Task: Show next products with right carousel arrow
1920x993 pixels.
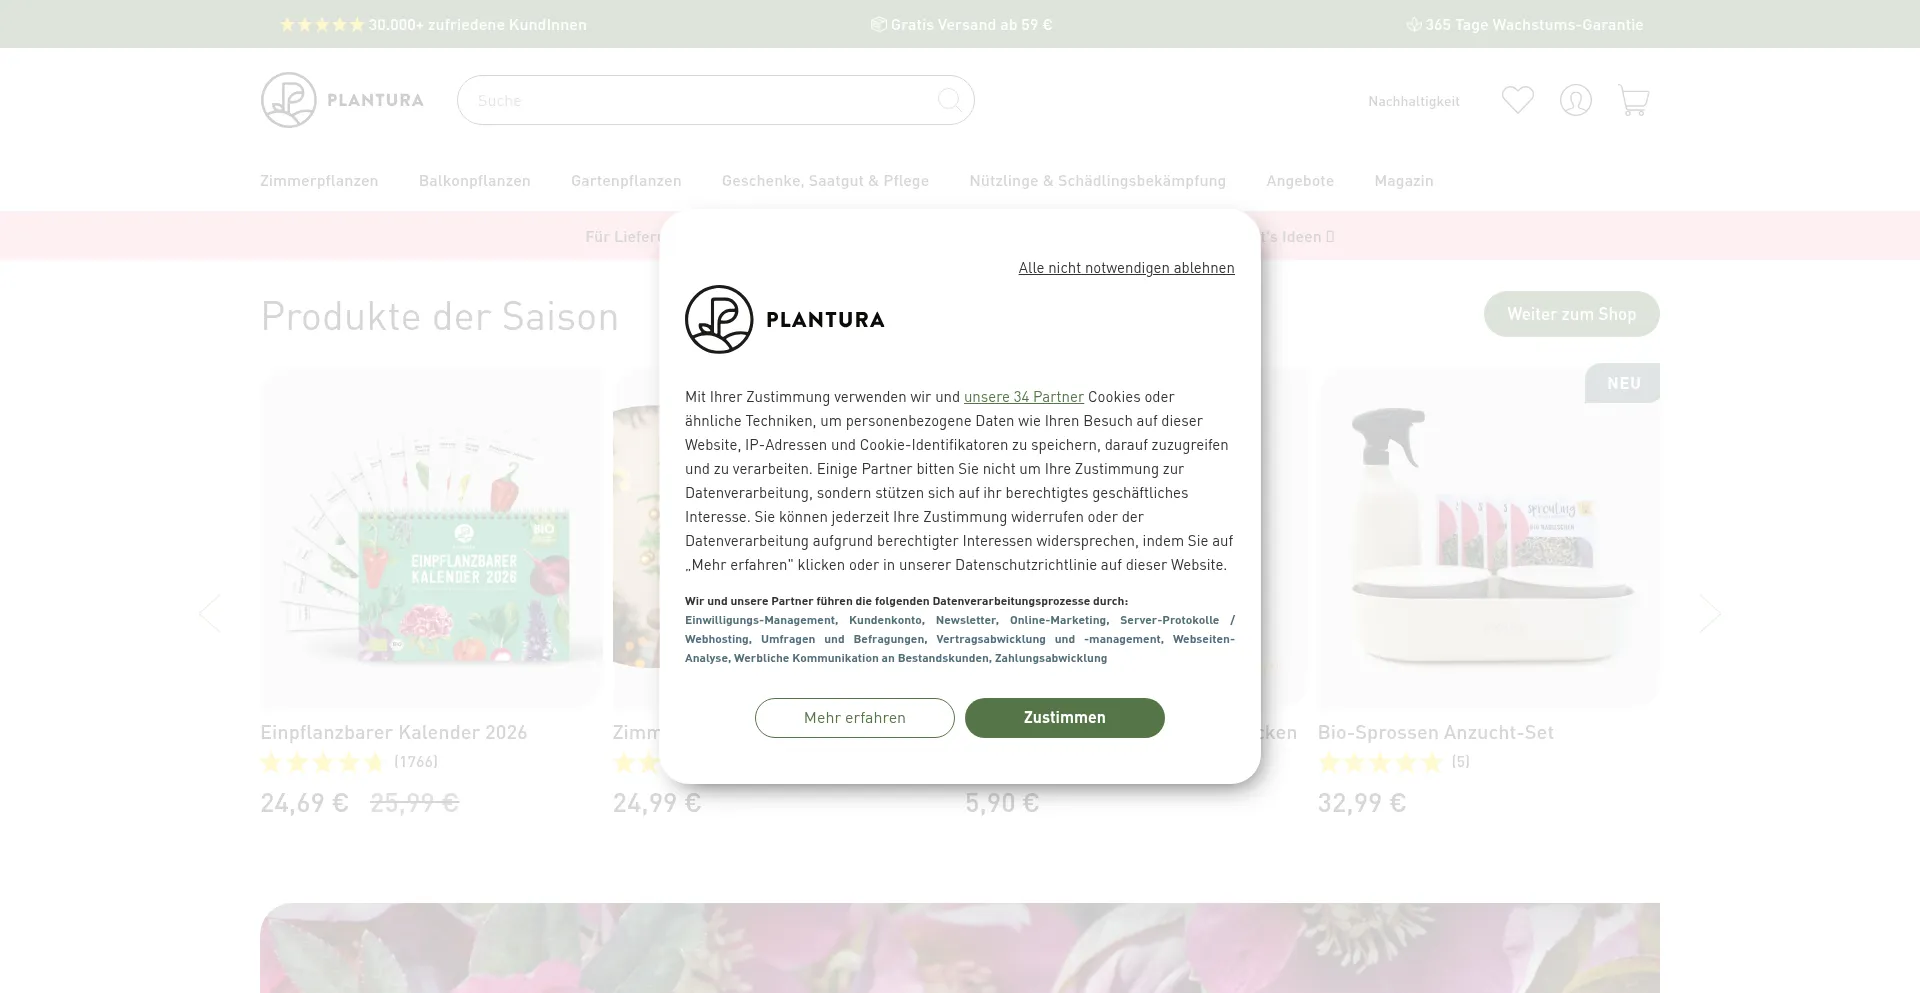Action: click(x=1709, y=613)
